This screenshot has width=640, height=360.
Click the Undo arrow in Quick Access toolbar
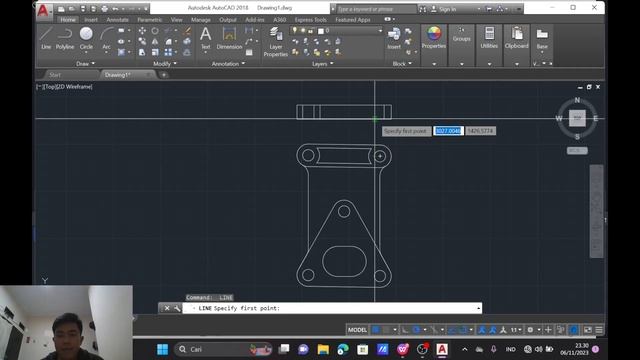coord(115,9)
